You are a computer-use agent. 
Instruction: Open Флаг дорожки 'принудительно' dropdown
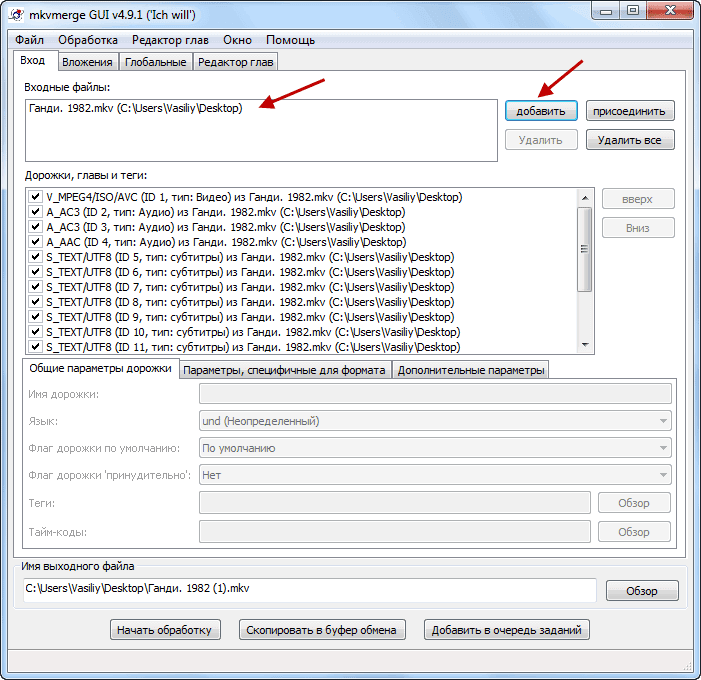pos(435,475)
